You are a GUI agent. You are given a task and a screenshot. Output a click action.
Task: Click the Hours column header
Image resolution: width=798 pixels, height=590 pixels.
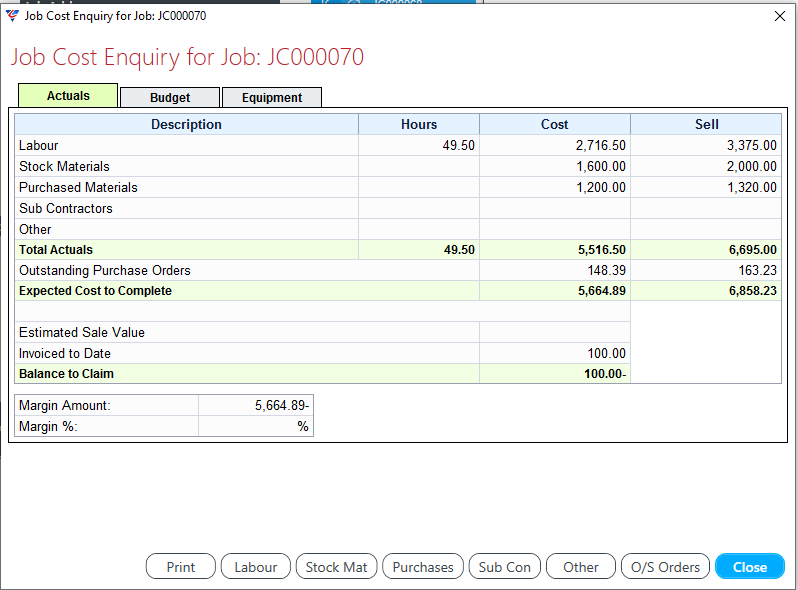coord(419,125)
